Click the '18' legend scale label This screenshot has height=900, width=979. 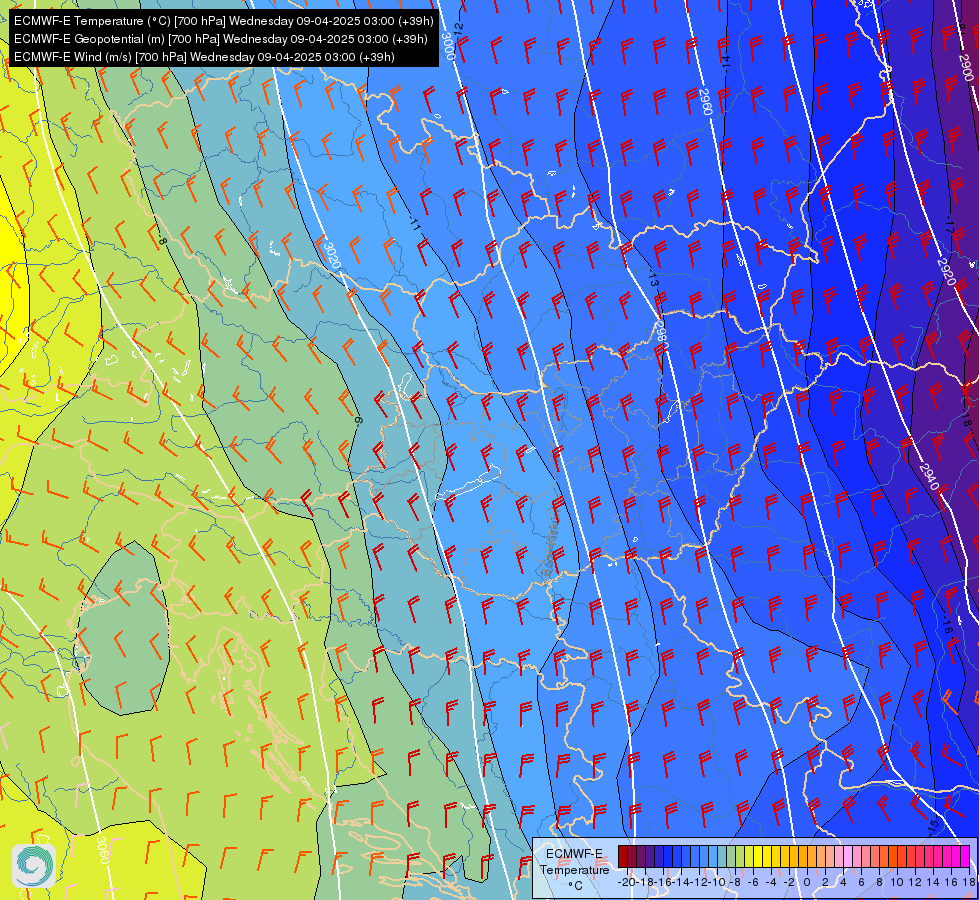click(x=968, y=882)
